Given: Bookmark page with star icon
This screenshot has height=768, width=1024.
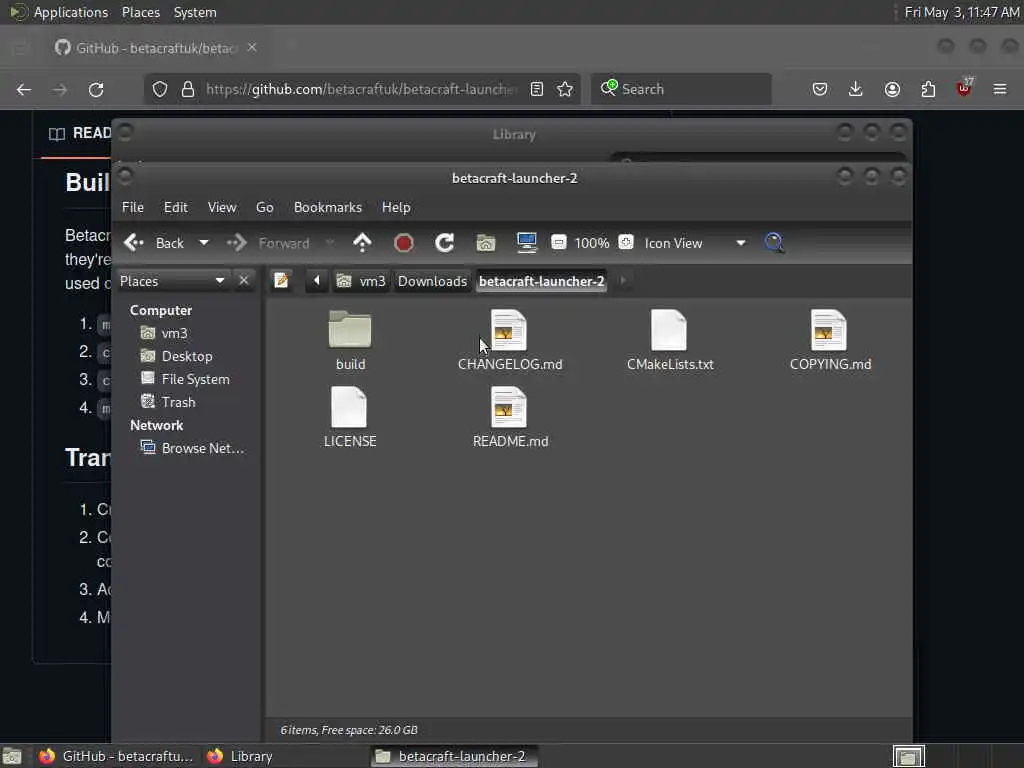Looking at the screenshot, I should 566,89.
